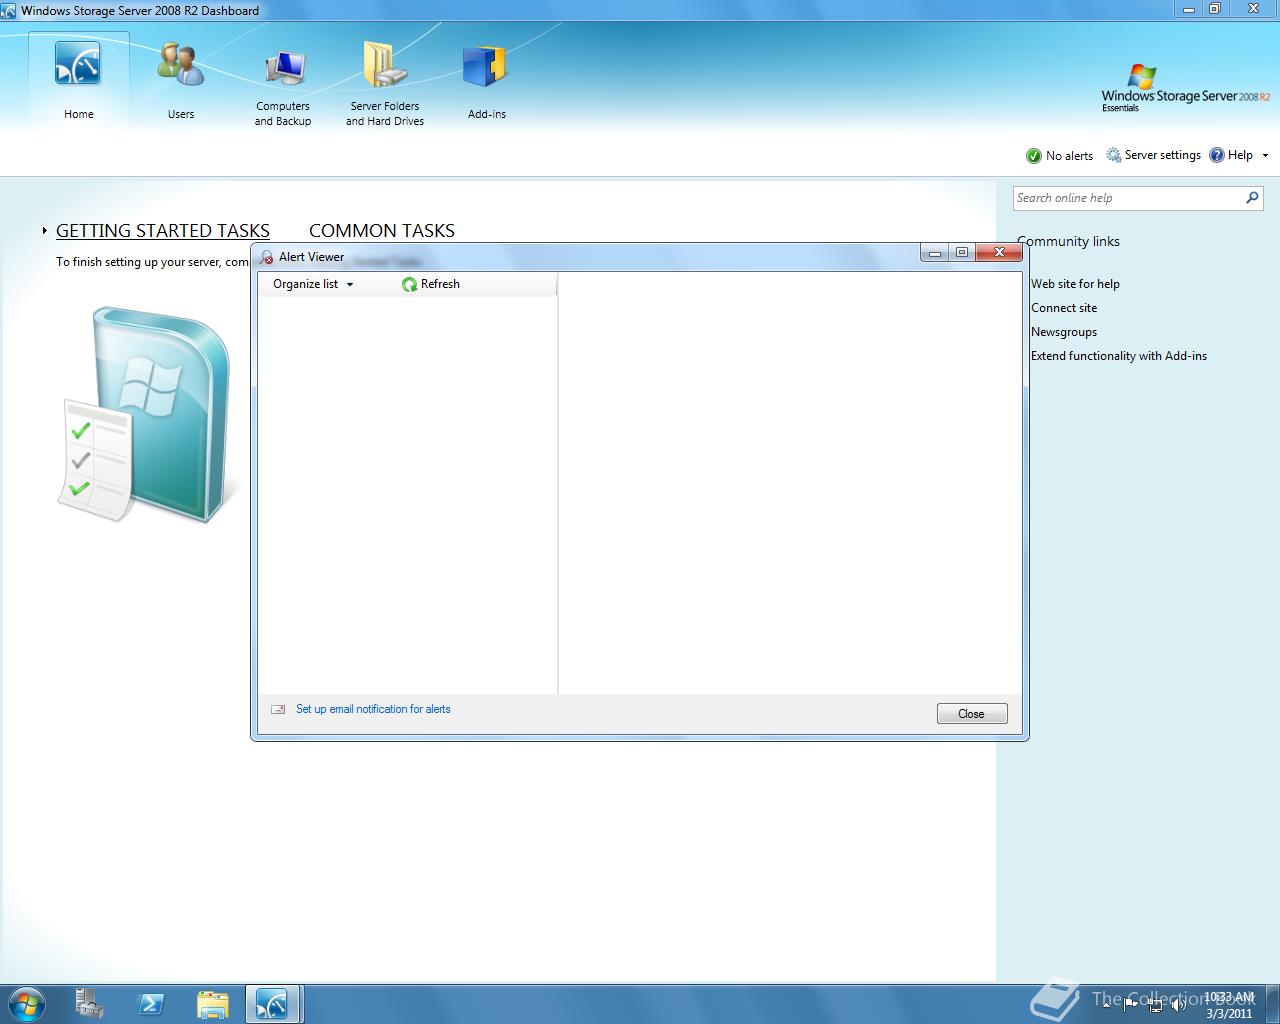
Task: Switch to COMMON TASKS
Action: tap(382, 231)
